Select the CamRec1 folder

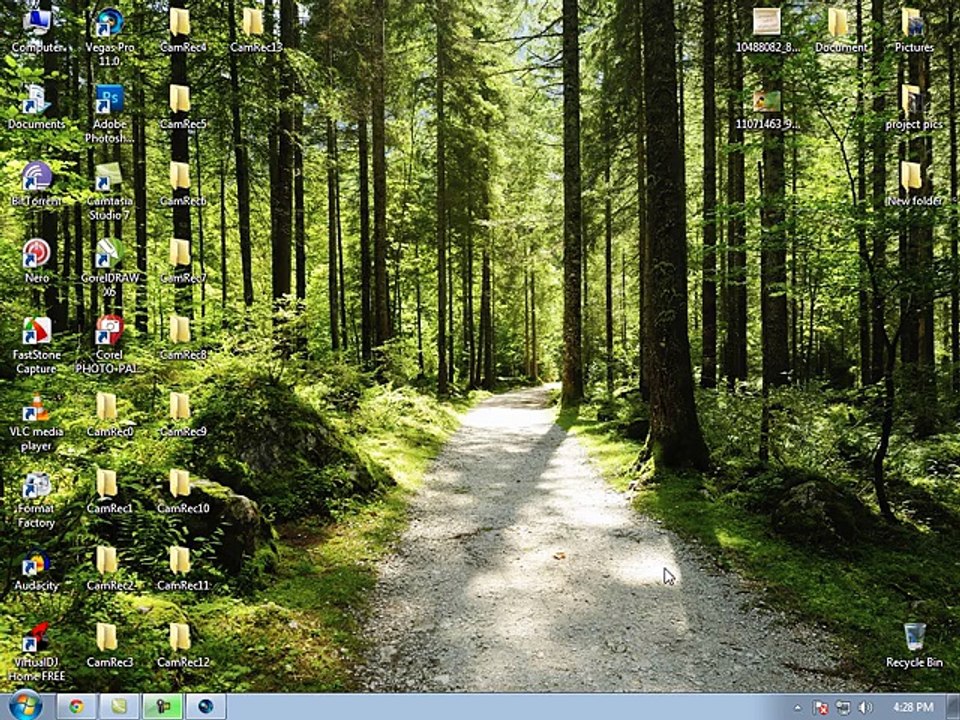pyautogui.click(x=110, y=492)
